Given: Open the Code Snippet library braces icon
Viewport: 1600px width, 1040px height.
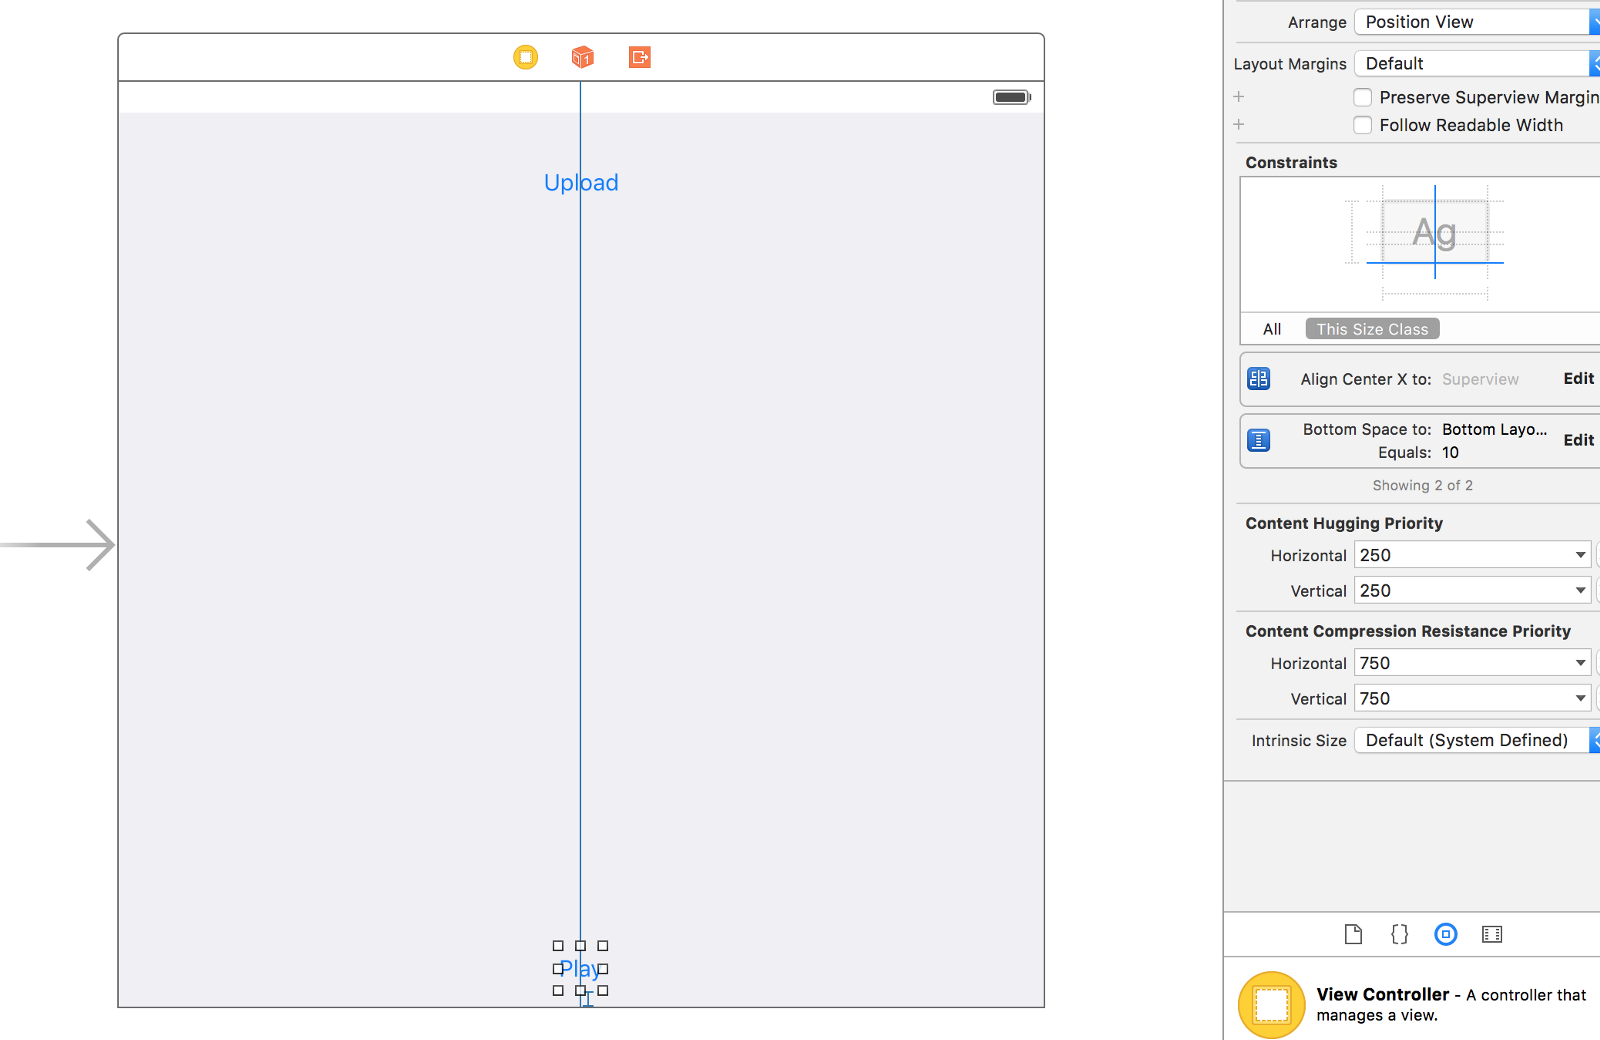Looking at the screenshot, I should tap(1399, 934).
